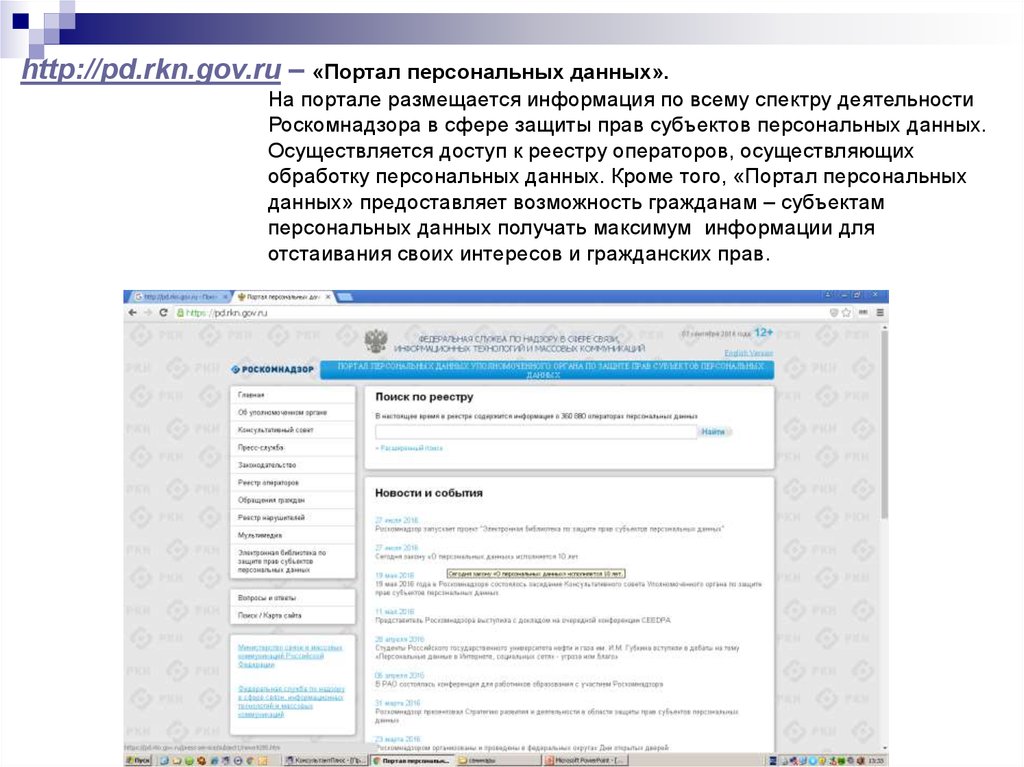This screenshot has width=1024, height=767.
Task: Switch to КонсультантПлюс taskbar window
Action: (326, 760)
